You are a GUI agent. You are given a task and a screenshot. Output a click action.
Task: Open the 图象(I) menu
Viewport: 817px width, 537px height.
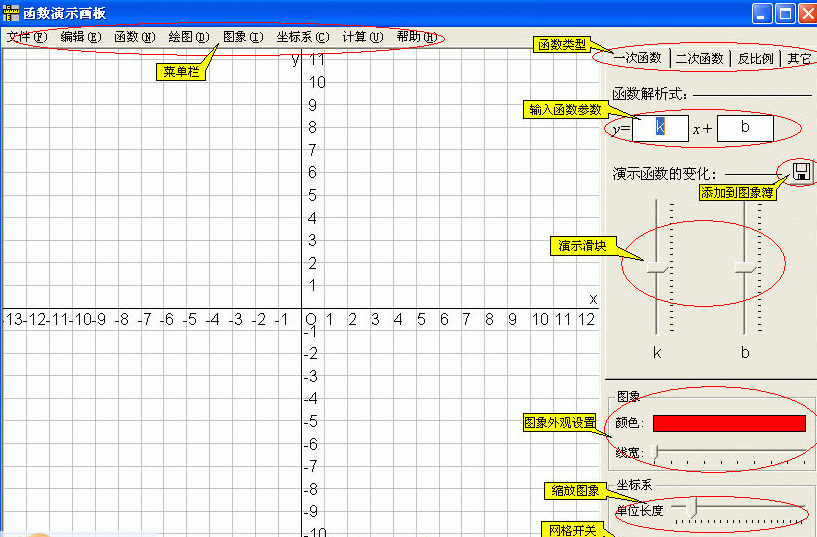point(243,37)
